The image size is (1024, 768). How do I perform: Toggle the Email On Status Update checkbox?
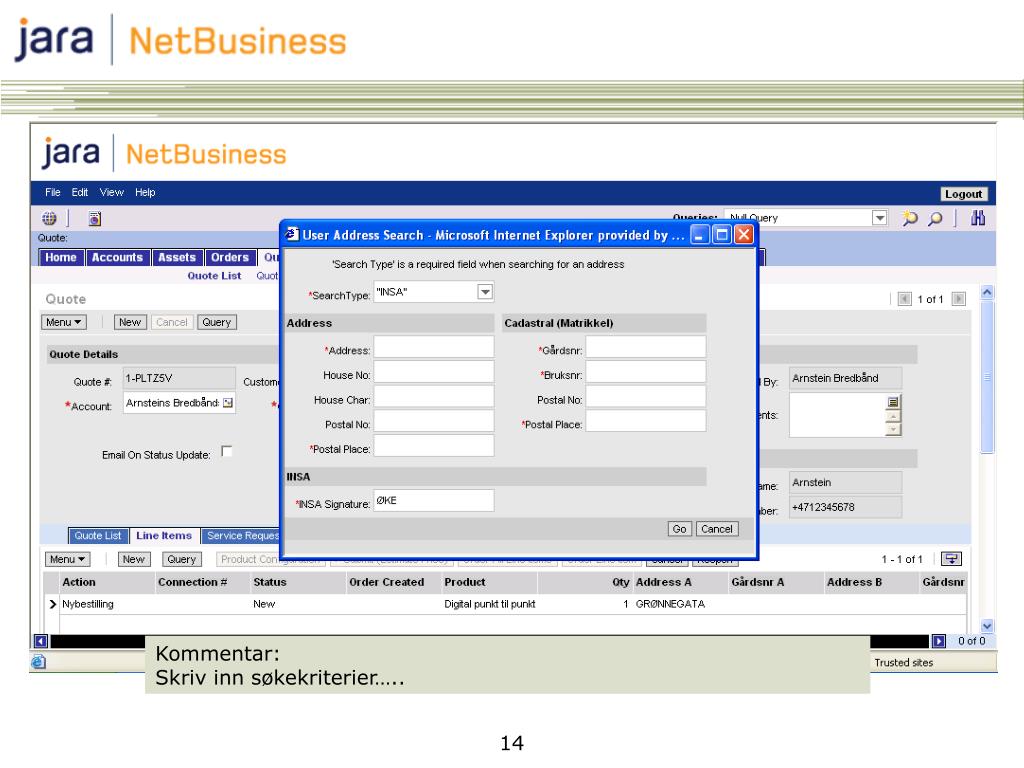click(227, 451)
